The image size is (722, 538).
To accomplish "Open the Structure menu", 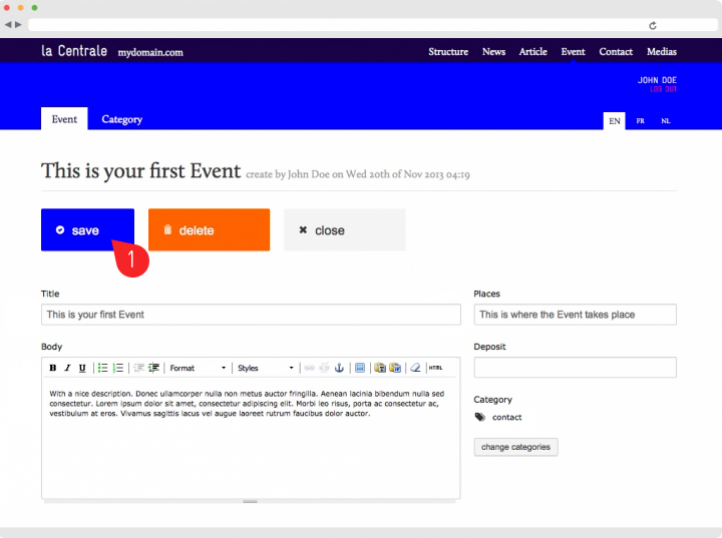I will tap(448, 52).
